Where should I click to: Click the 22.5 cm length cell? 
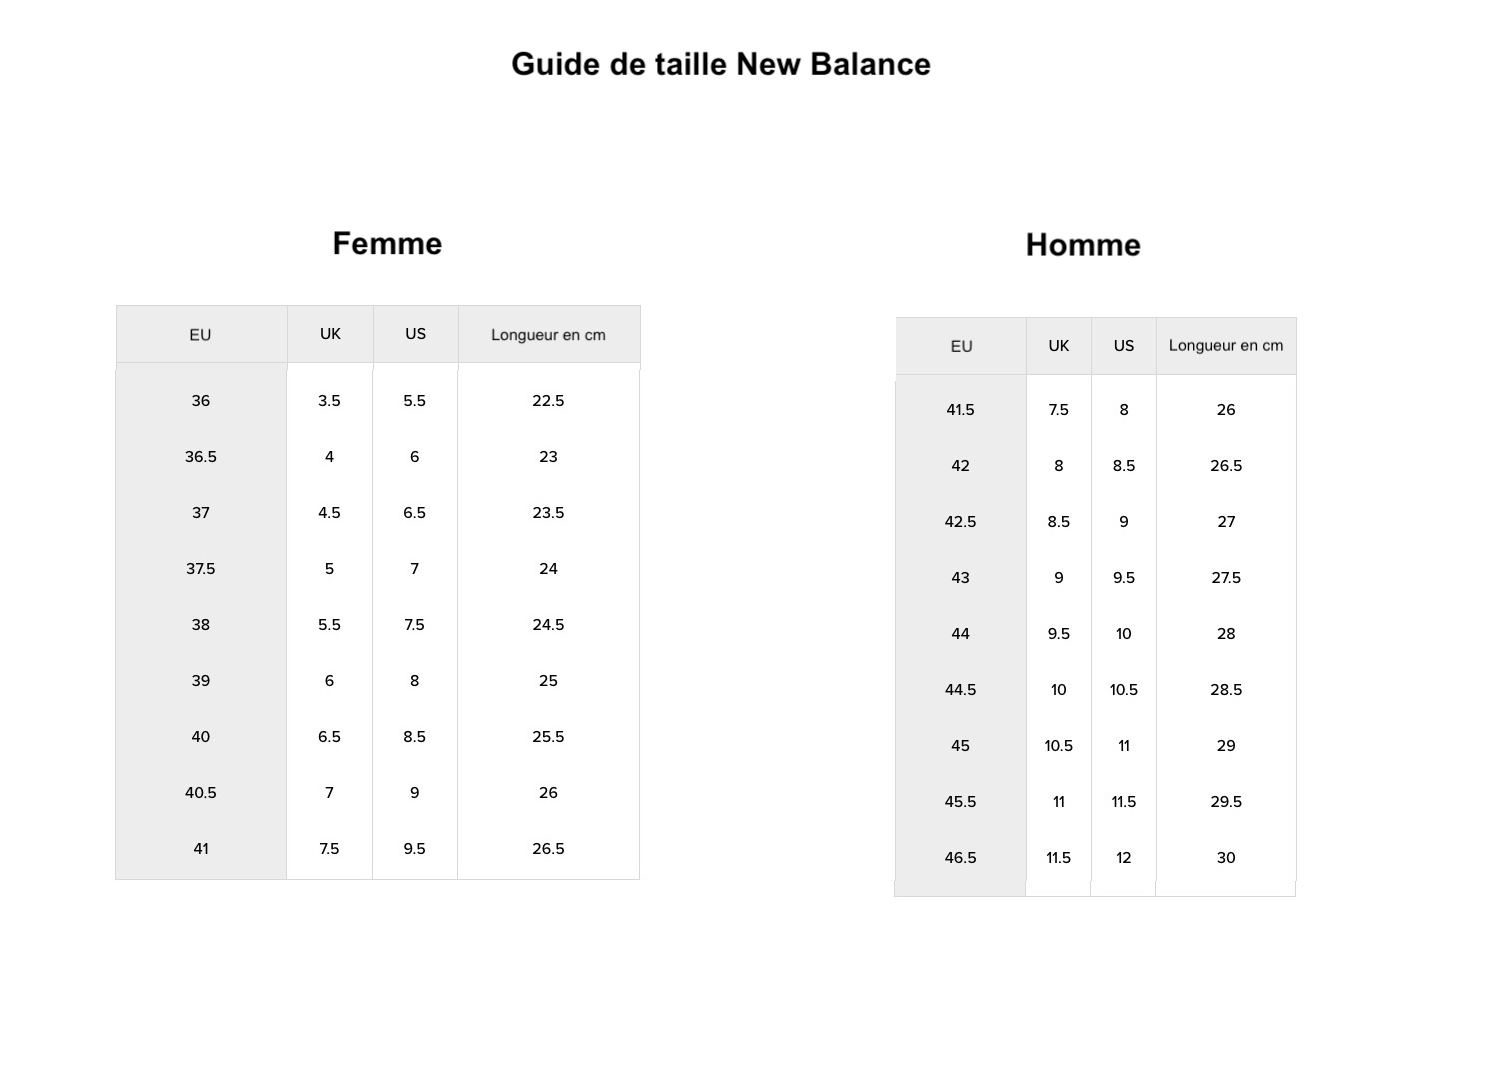[x=548, y=401]
